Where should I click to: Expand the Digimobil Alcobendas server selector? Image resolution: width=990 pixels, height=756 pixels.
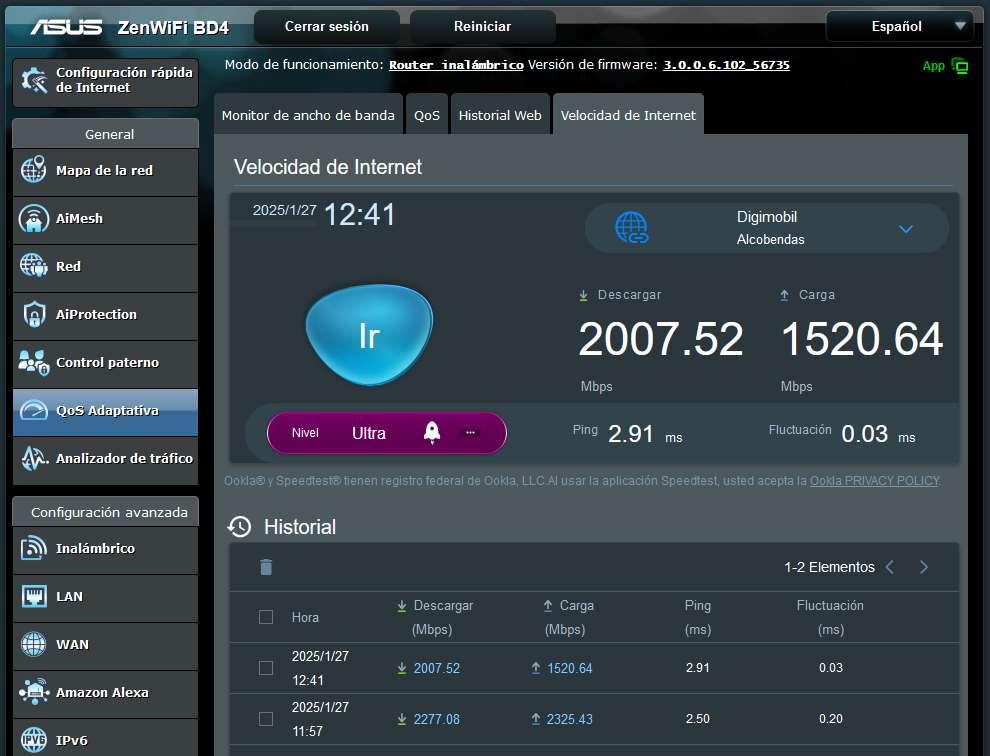pyautogui.click(x=766, y=228)
